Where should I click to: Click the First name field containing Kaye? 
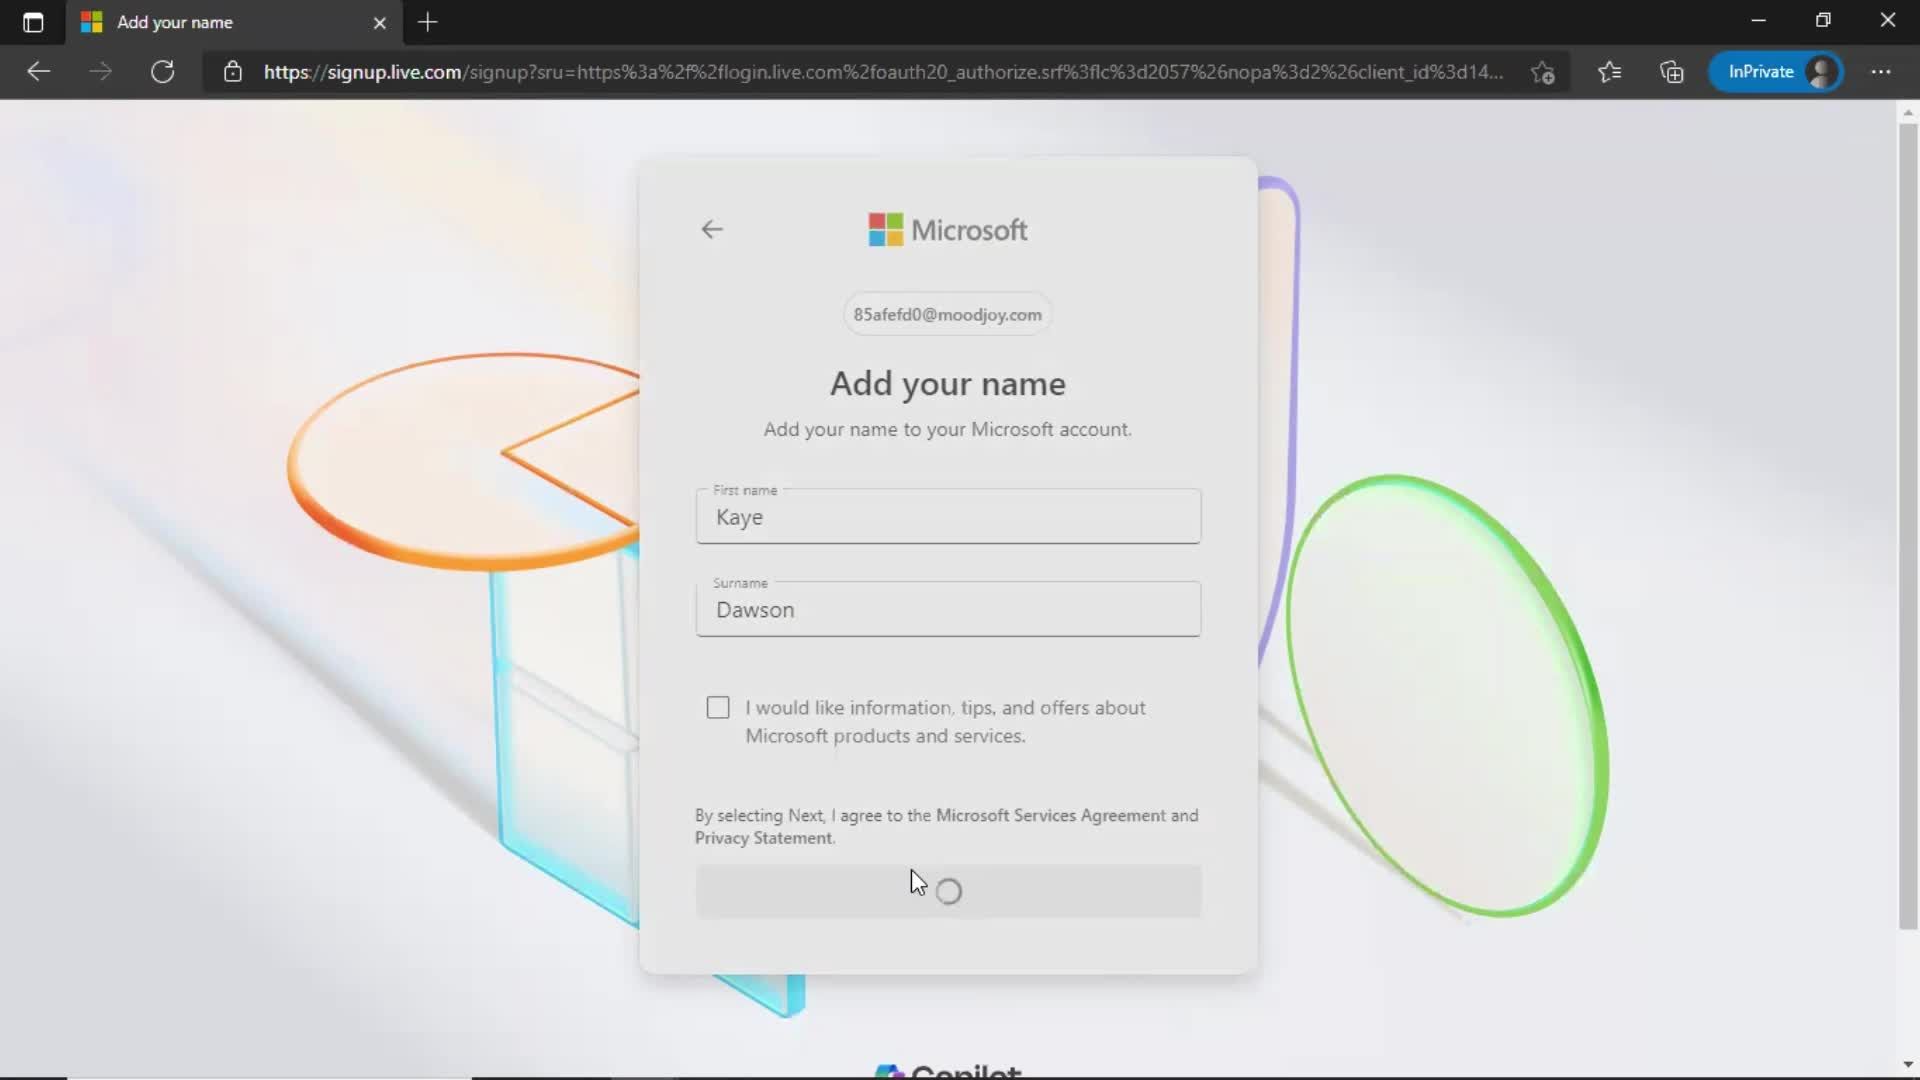coord(948,517)
